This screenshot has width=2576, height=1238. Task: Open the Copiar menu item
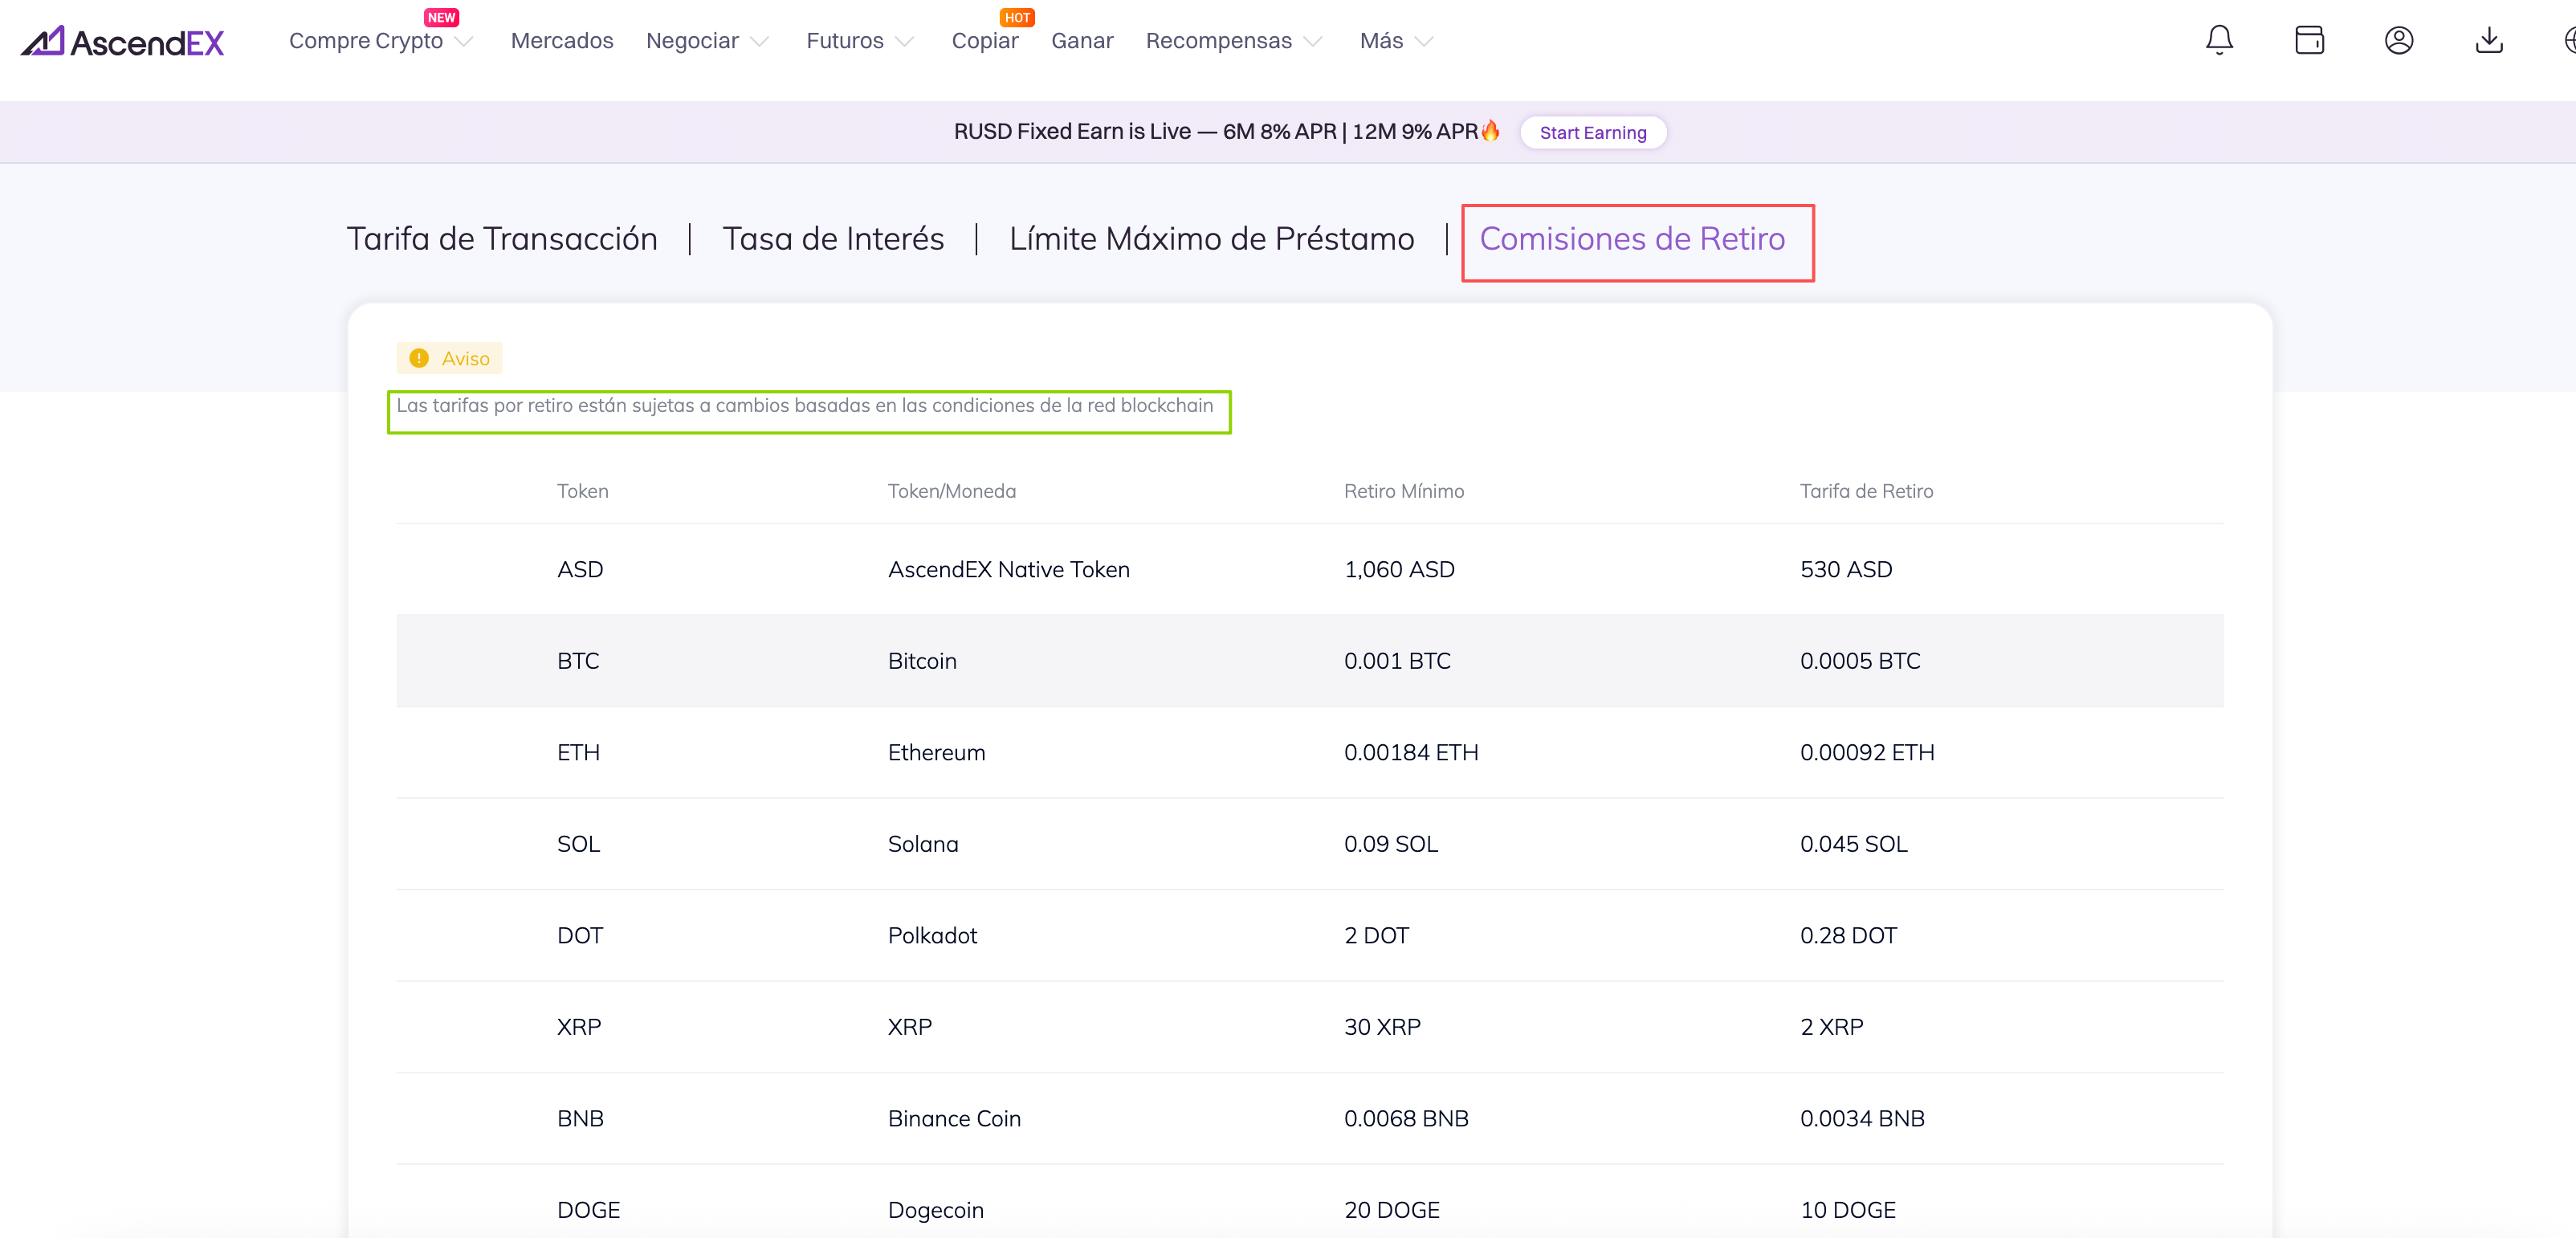(x=984, y=41)
